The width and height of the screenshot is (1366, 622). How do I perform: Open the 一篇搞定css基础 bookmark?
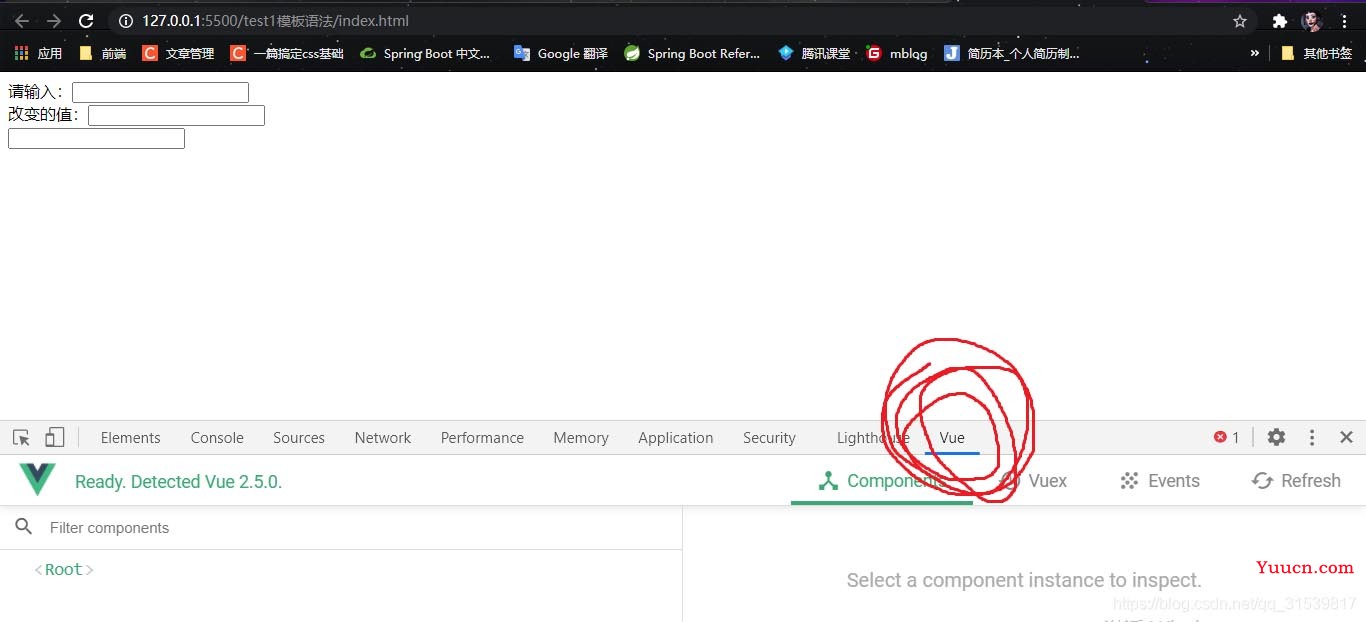[x=287, y=53]
